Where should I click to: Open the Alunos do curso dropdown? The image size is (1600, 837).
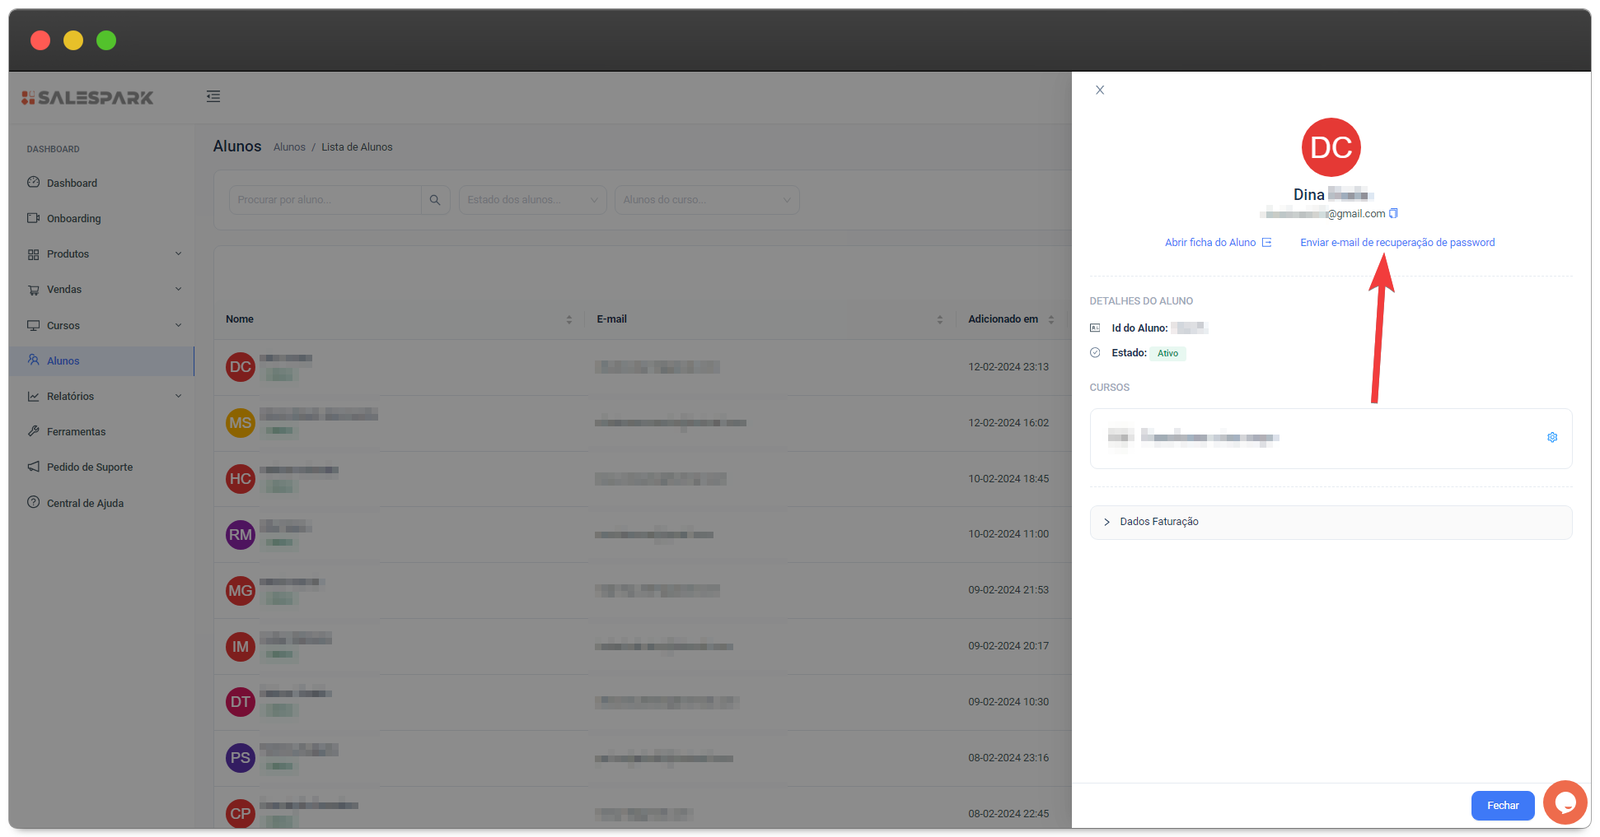706,200
